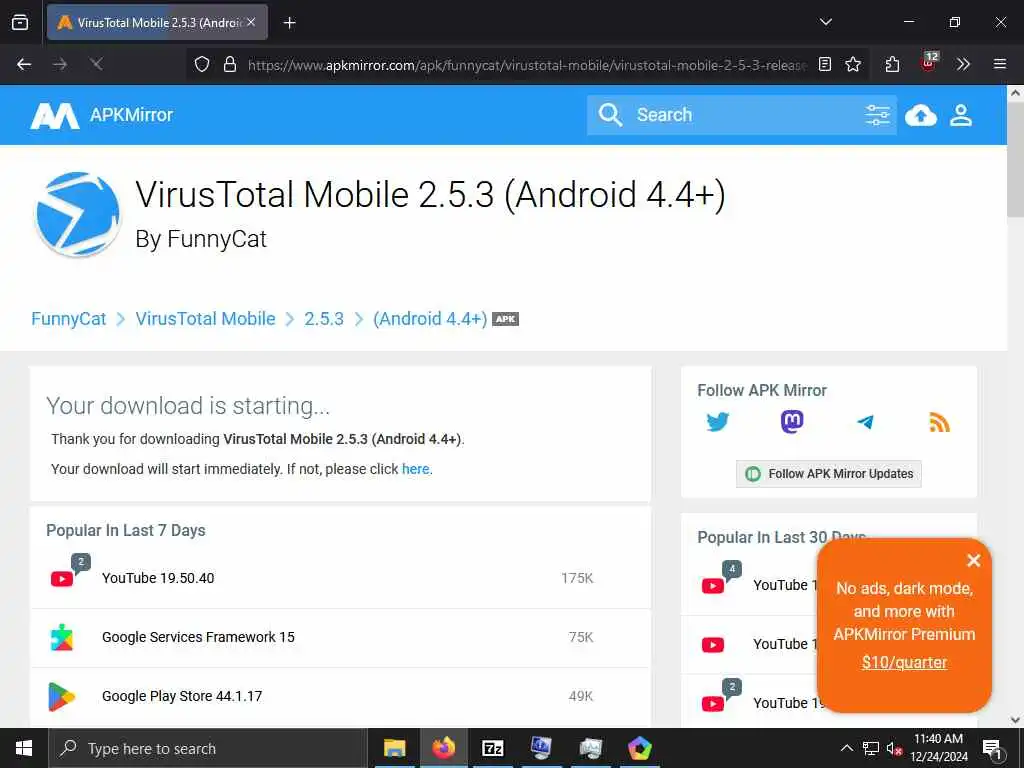Viewport: 1024px width, 768px height.
Task: Go to the FunnyCat breadcrumb
Action: [x=69, y=319]
